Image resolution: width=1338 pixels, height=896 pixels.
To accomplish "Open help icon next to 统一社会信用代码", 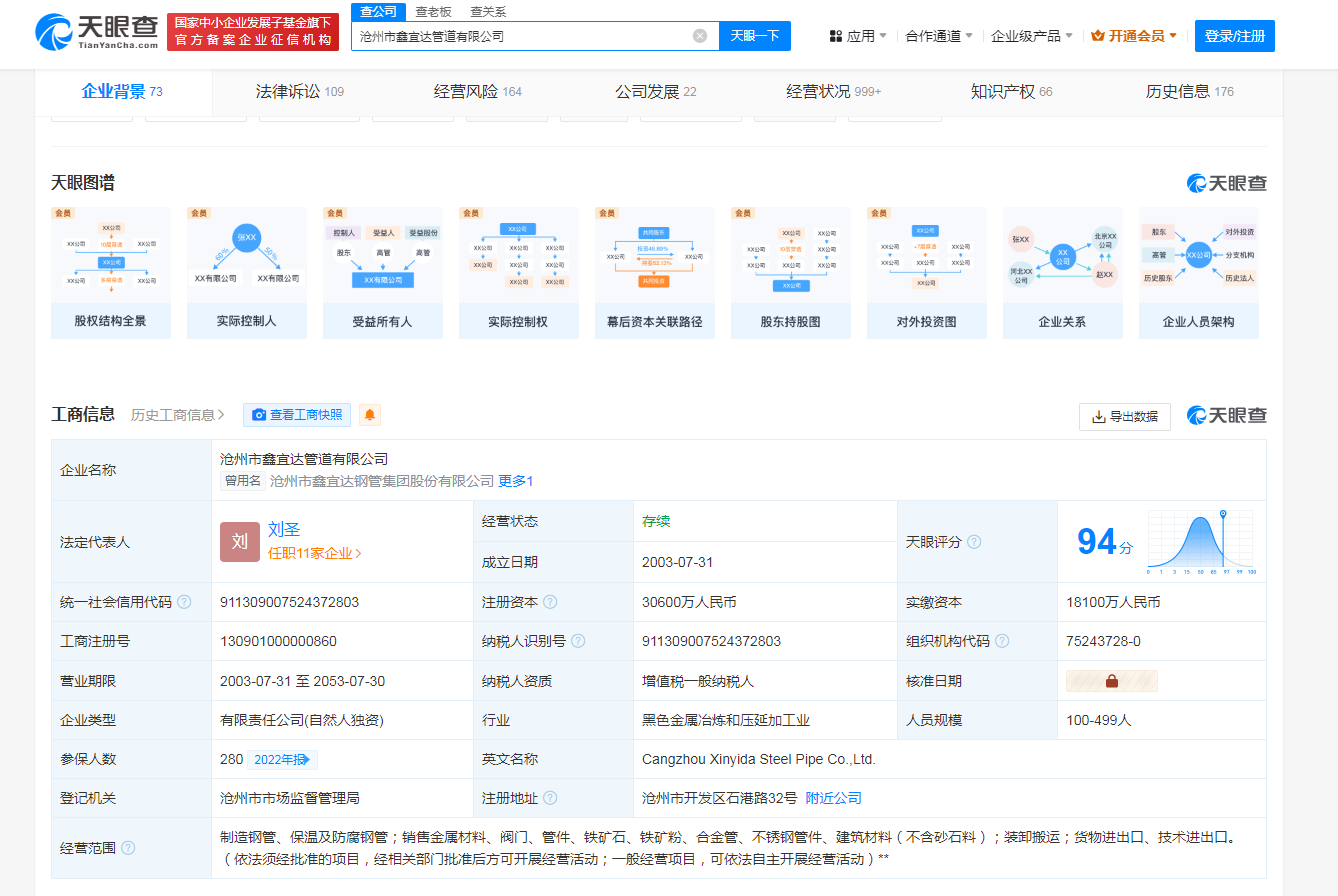I will (x=184, y=602).
